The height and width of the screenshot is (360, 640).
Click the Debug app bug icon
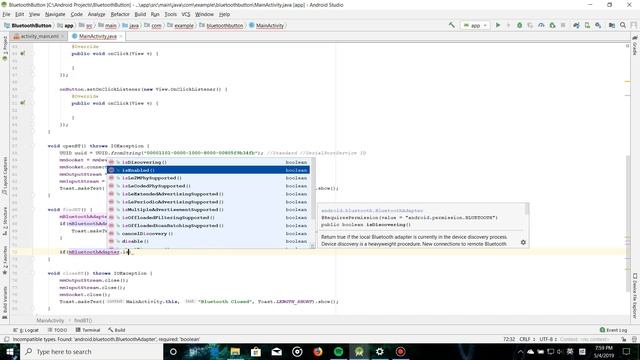519,25
